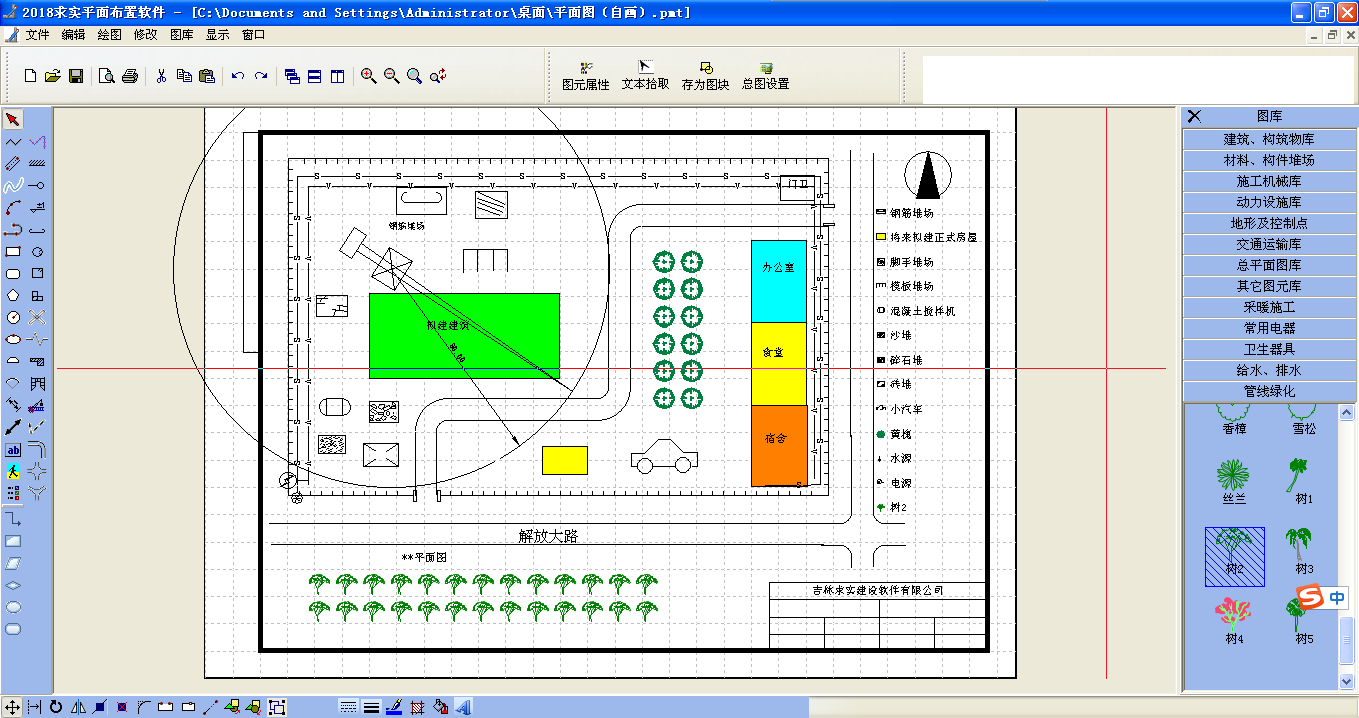Click the Undo arrow icon
1359x718 pixels.
click(x=238, y=76)
